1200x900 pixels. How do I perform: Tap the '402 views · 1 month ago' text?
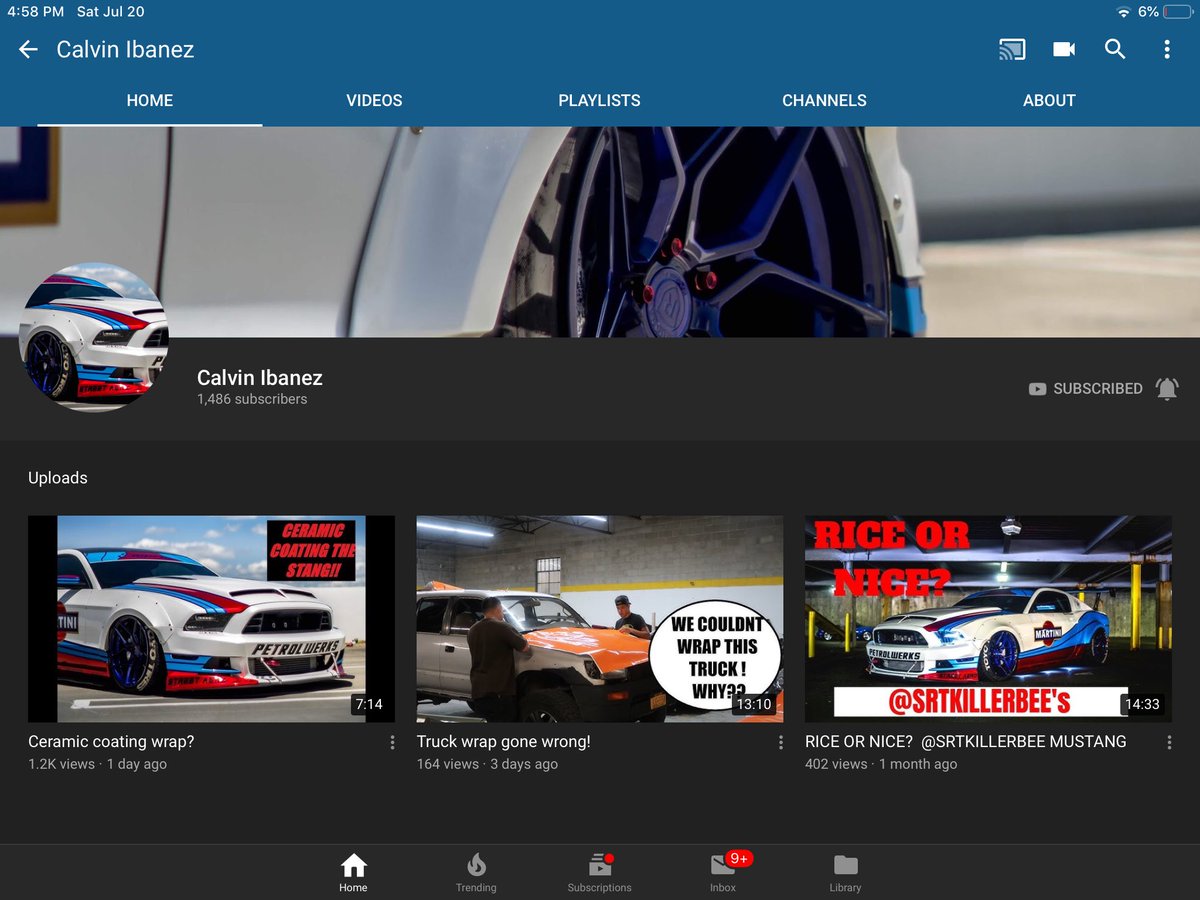pyautogui.click(x=881, y=764)
